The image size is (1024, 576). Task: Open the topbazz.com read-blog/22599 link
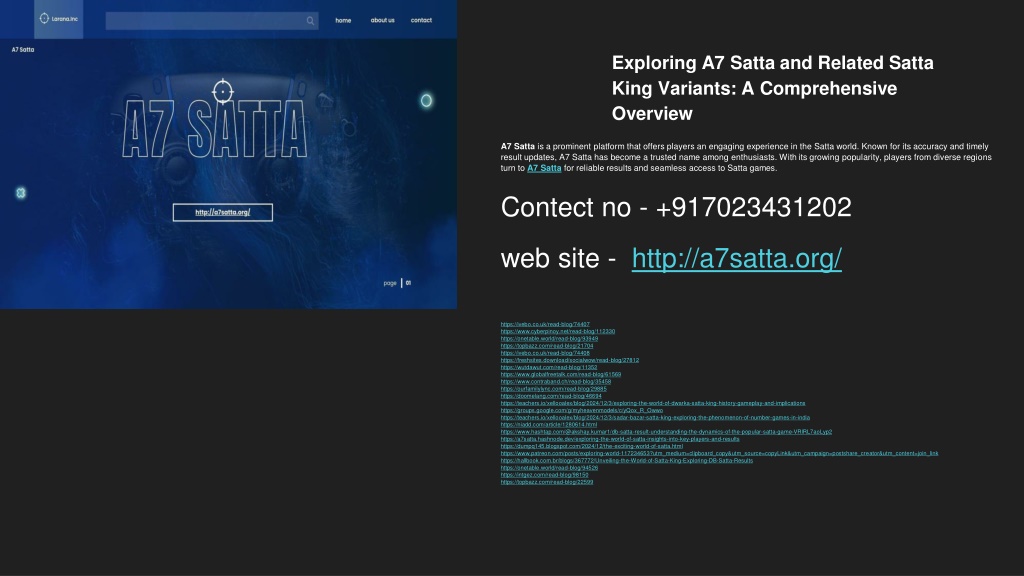[x=547, y=482]
